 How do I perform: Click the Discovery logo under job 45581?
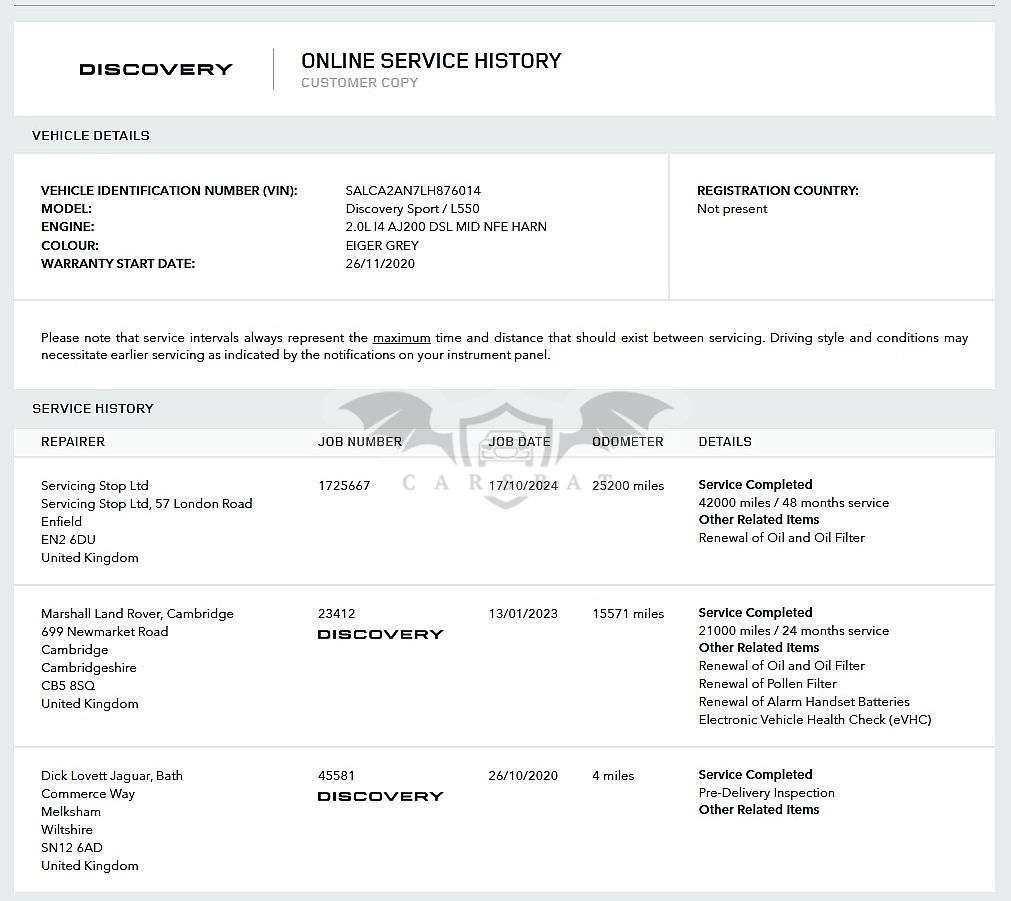tap(380, 796)
